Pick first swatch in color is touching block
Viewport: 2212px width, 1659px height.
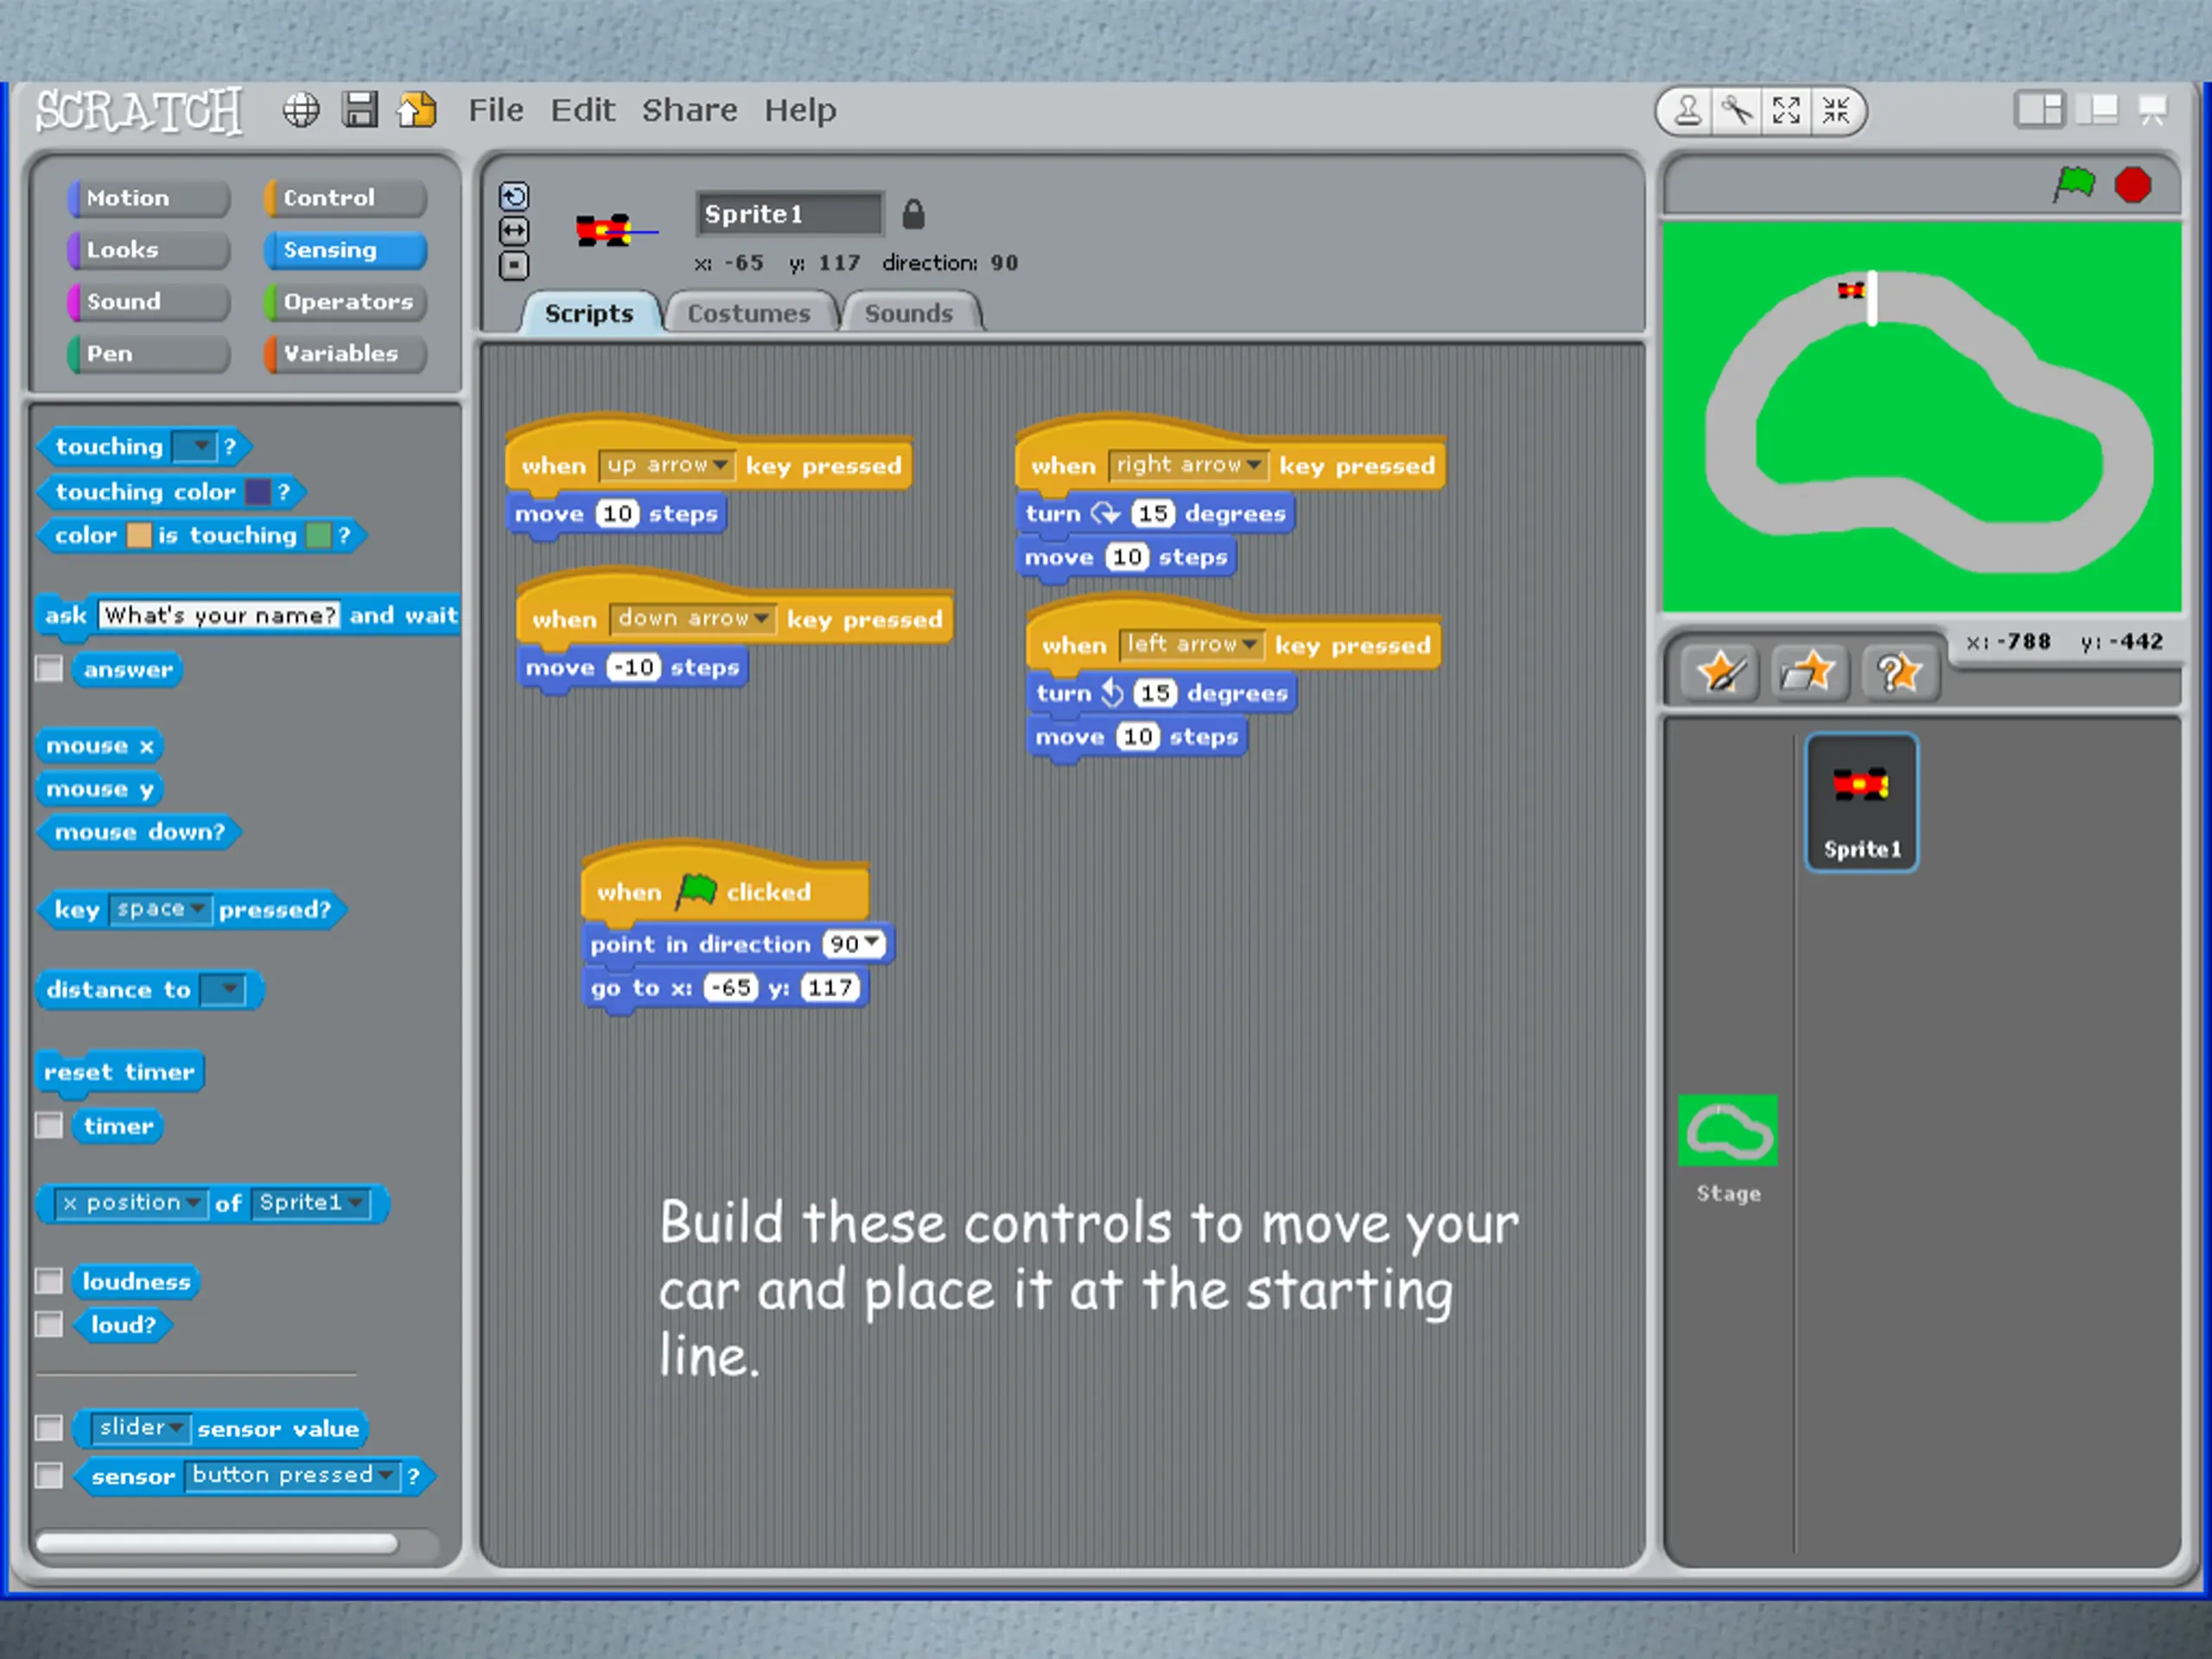pyautogui.click(x=139, y=535)
